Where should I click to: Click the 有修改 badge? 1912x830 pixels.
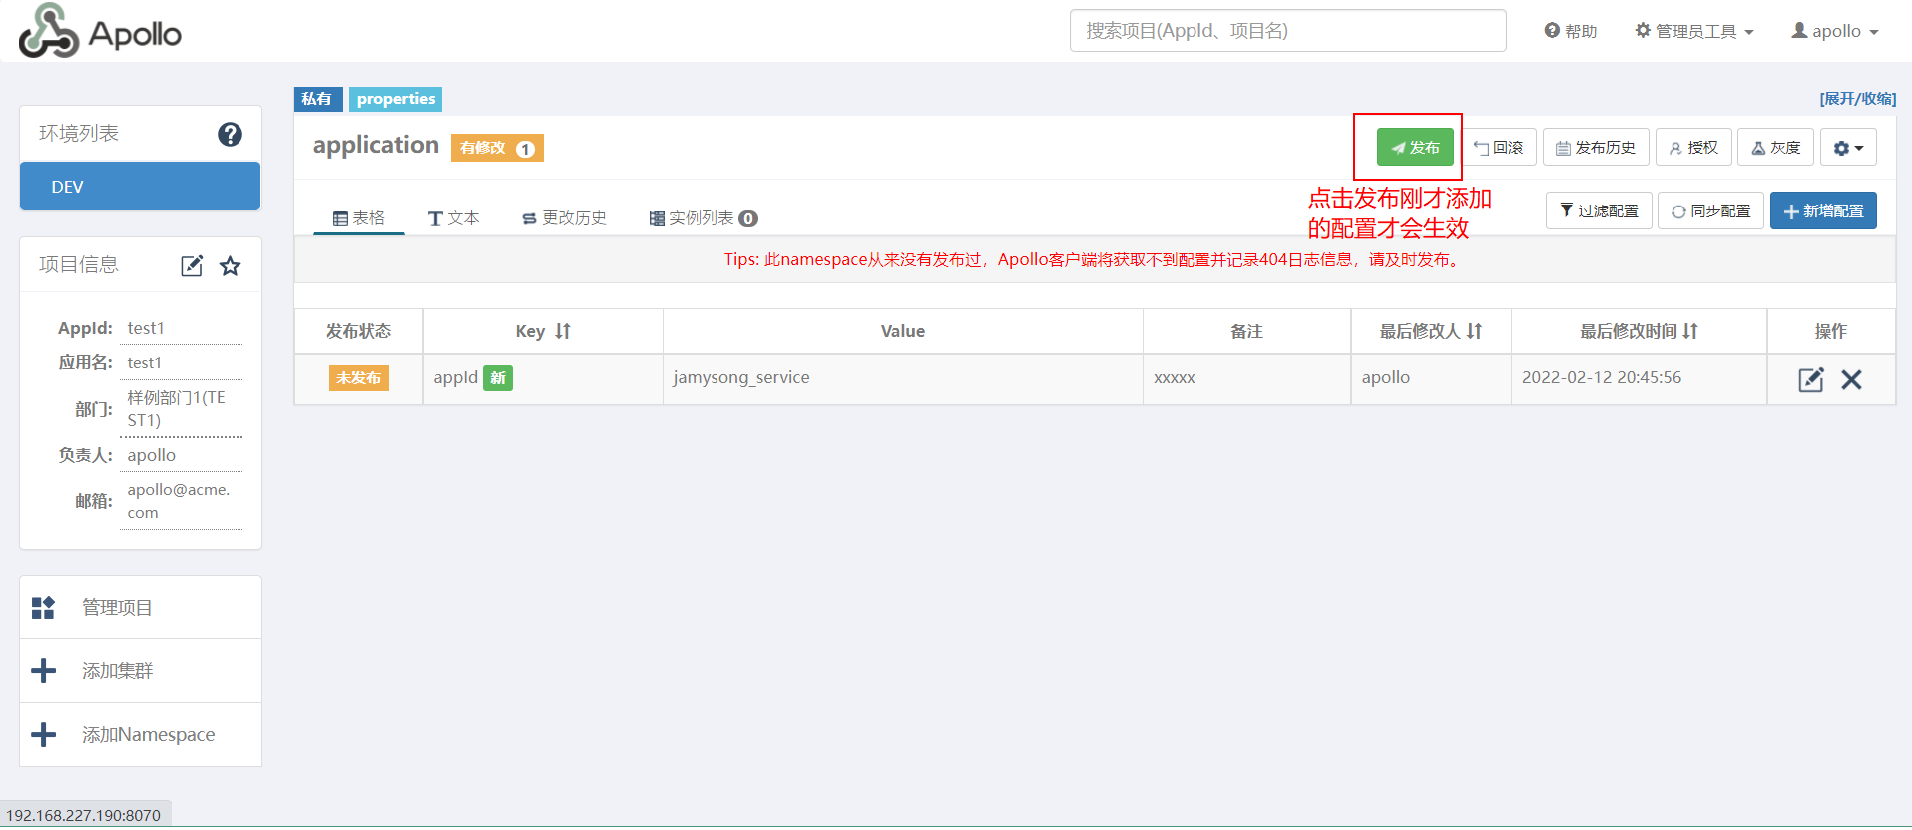point(497,148)
